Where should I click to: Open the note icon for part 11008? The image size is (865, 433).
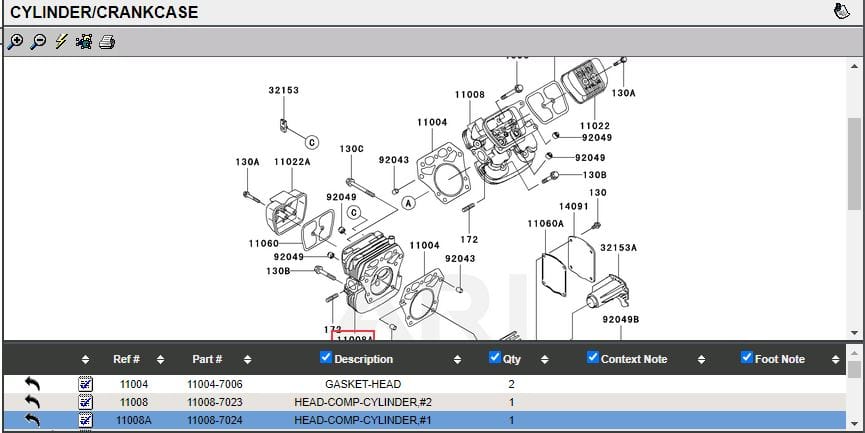pos(85,402)
